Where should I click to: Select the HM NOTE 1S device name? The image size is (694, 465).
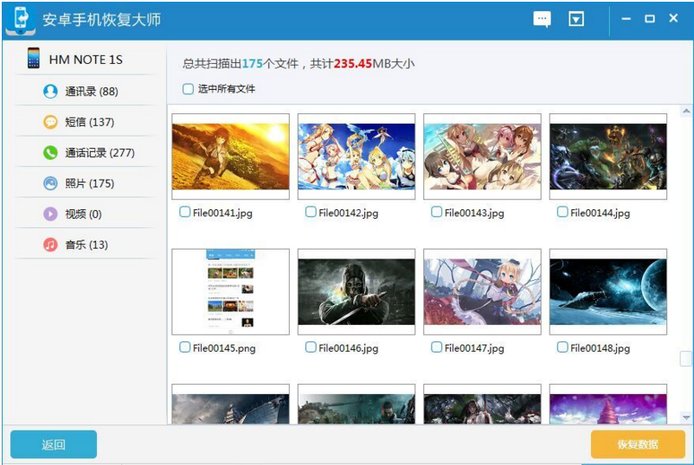pos(85,59)
